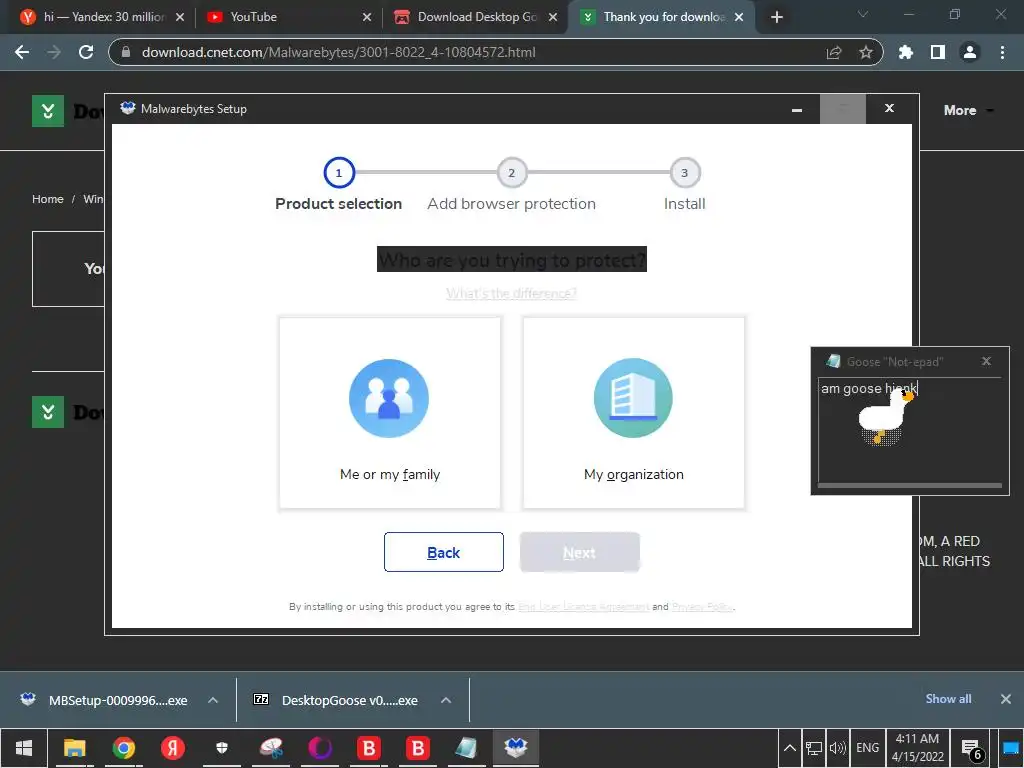Open Windows Security shield taskbar icon
The image size is (1024, 768).
(x=222, y=748)
